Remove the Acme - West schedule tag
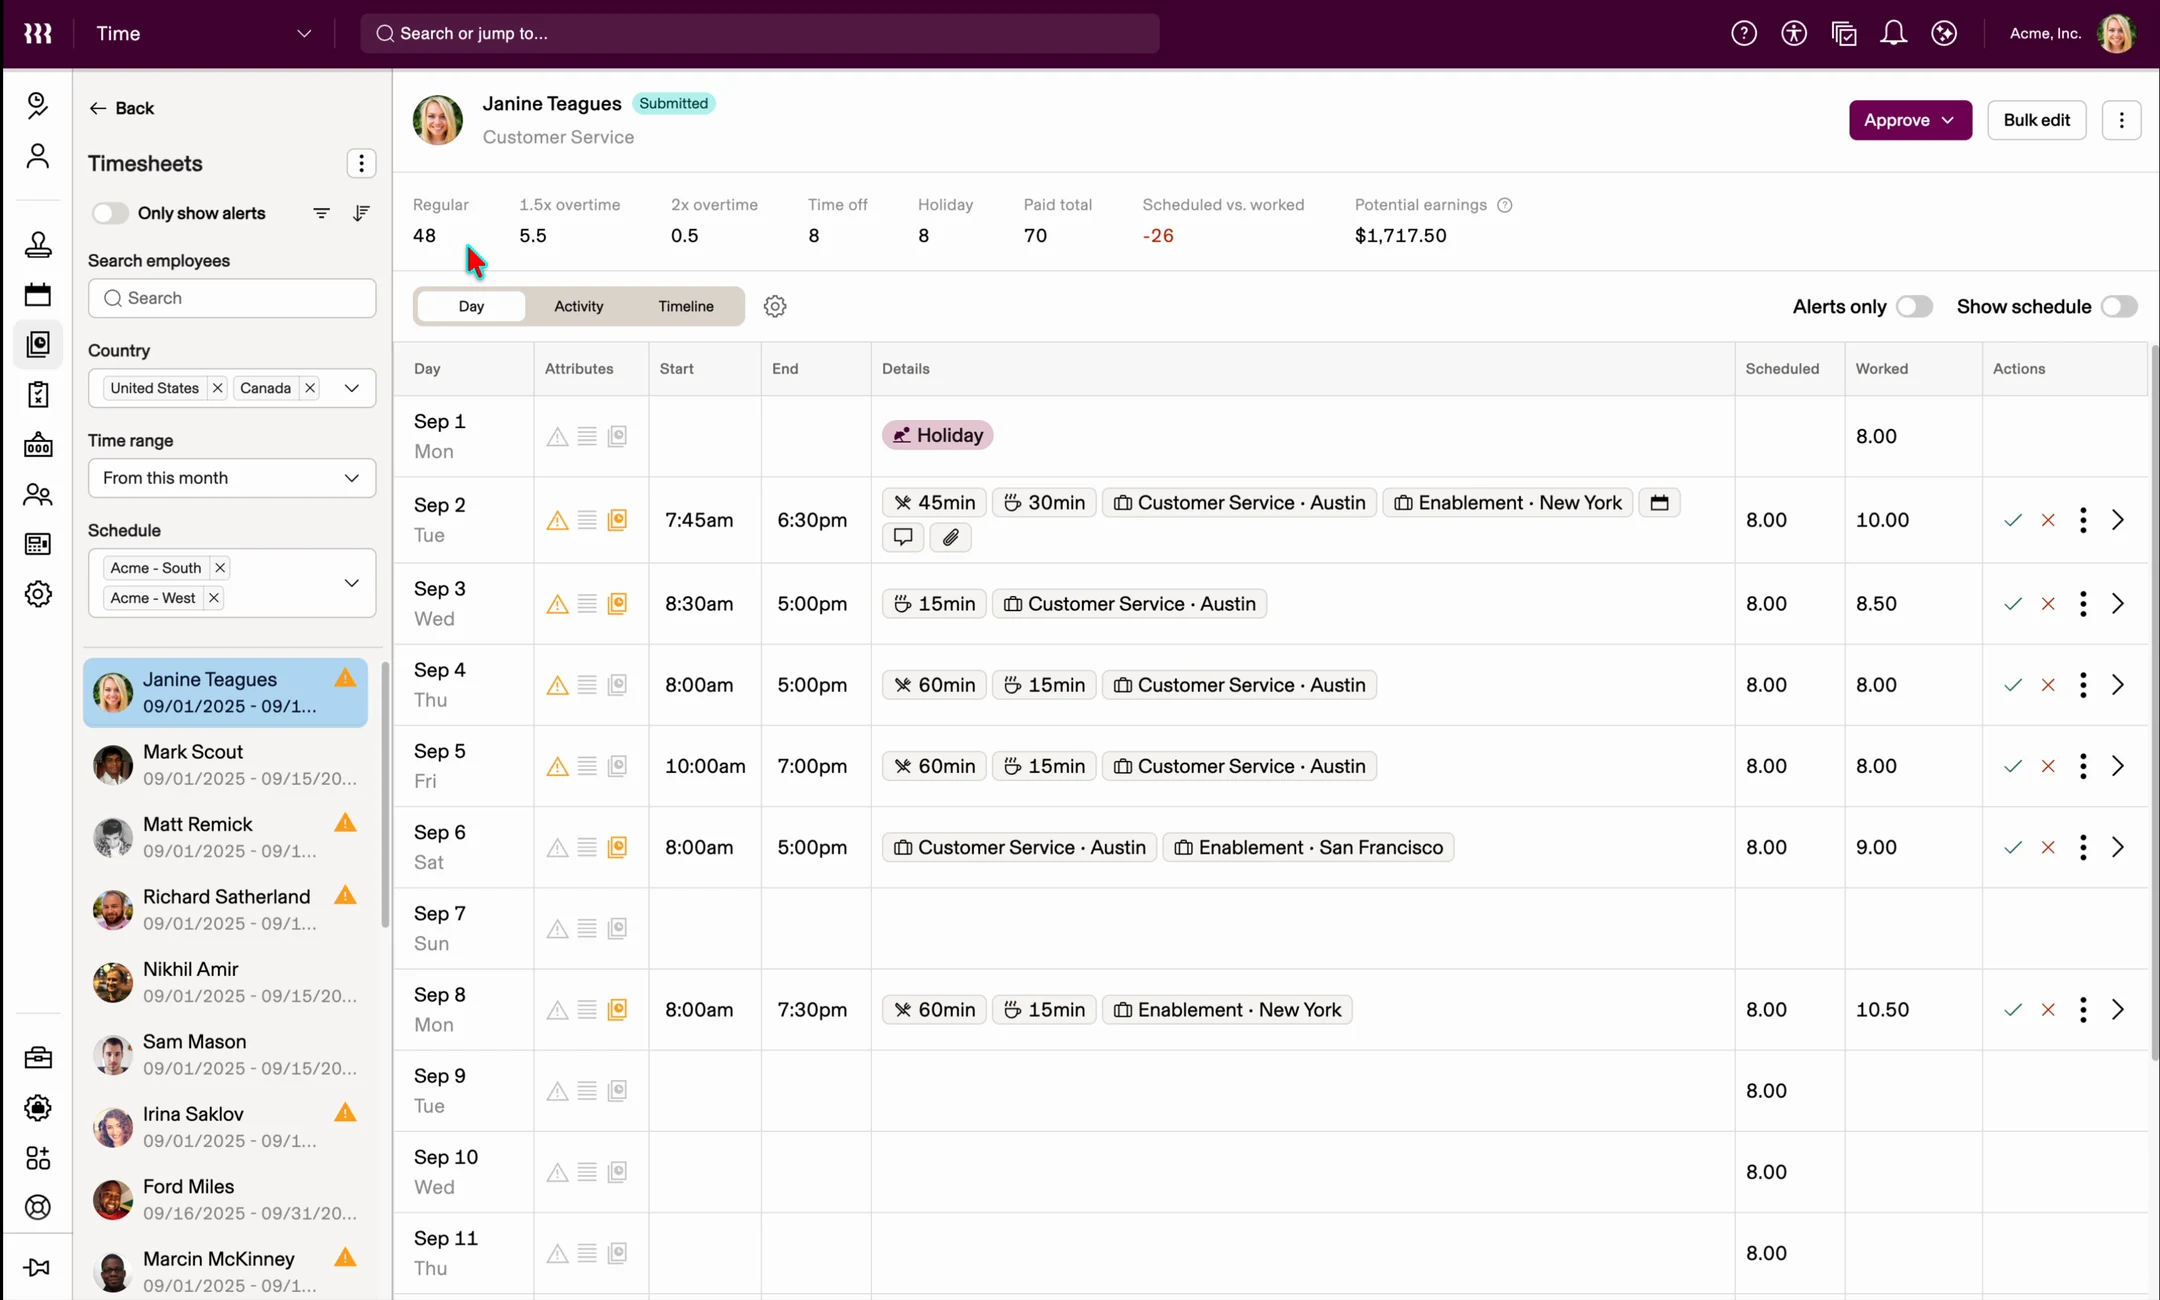Viewport: 2160px width, 1300px height. pos(214,598)
